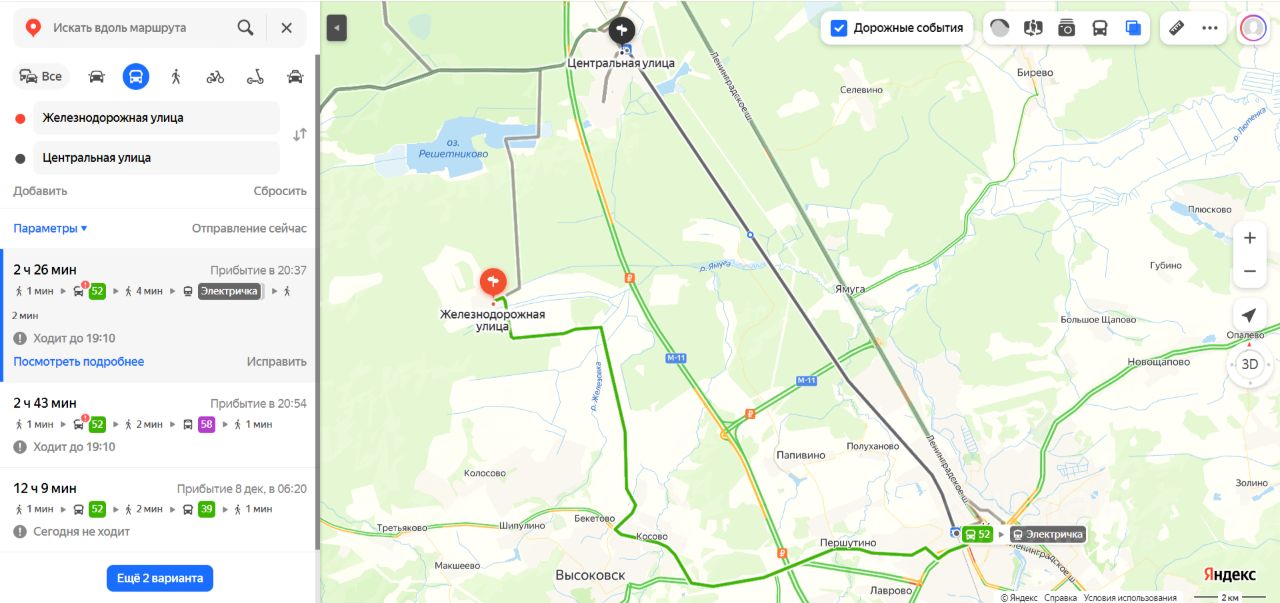Select the walking route mode icon
Screen dimensions: 1280x603
(176, 77)
